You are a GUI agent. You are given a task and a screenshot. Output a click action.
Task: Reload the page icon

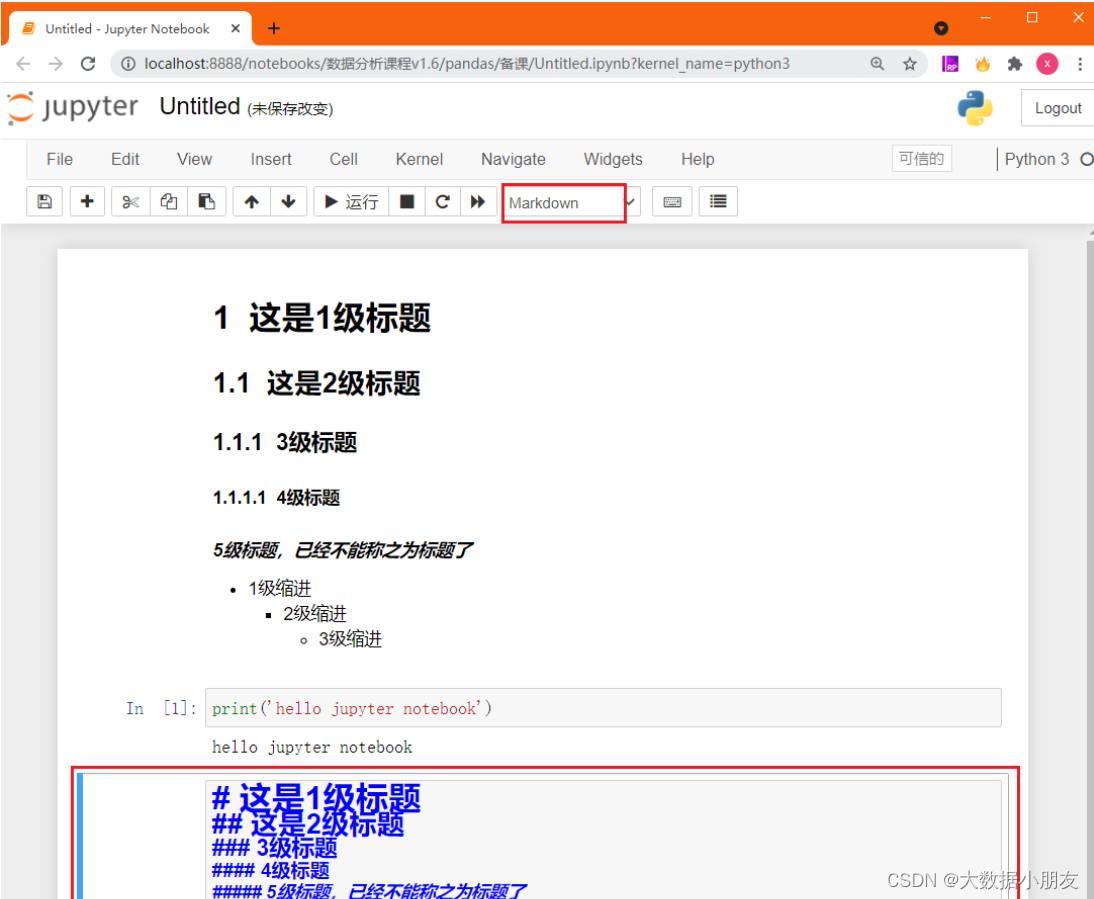pos(88,64)
